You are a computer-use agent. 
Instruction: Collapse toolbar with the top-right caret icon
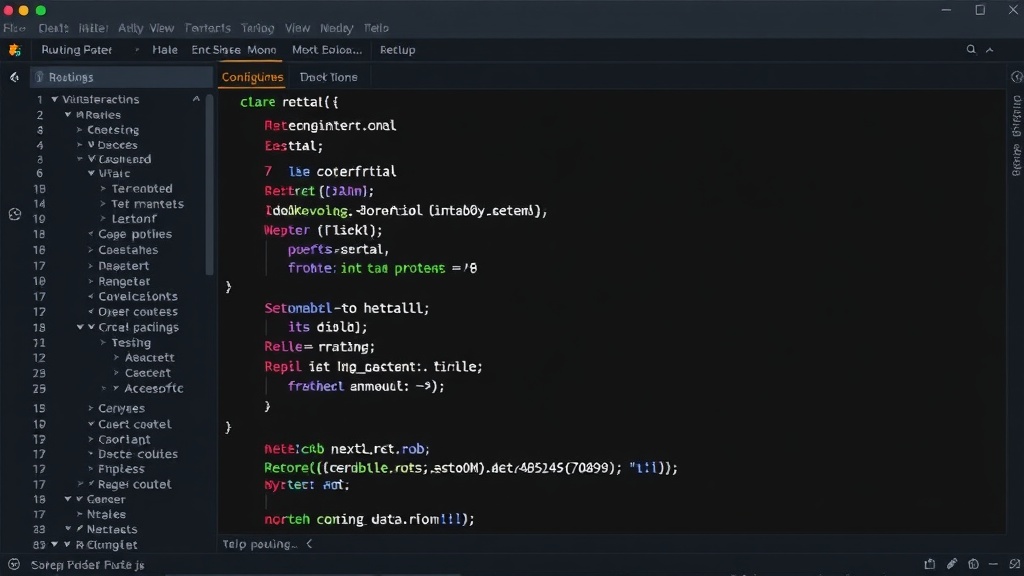[x=990, y=50]
